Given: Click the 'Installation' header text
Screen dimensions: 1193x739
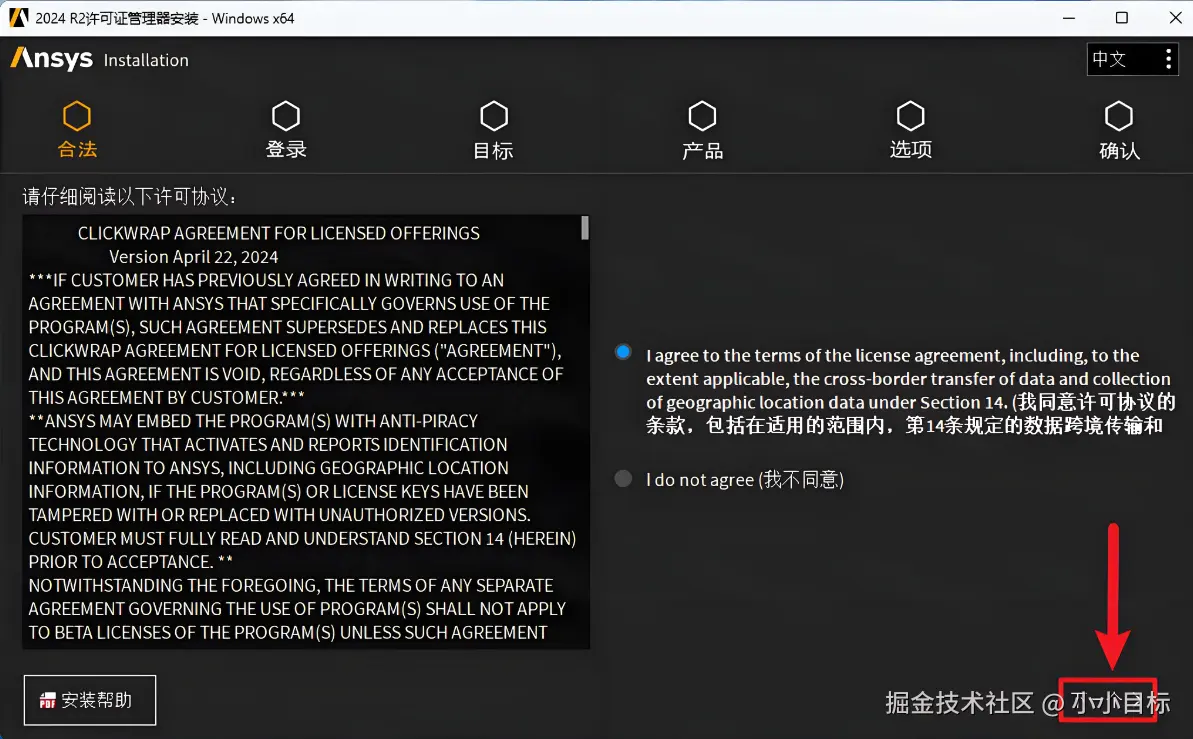Looking at the screenshot, I should coord(146,60).
